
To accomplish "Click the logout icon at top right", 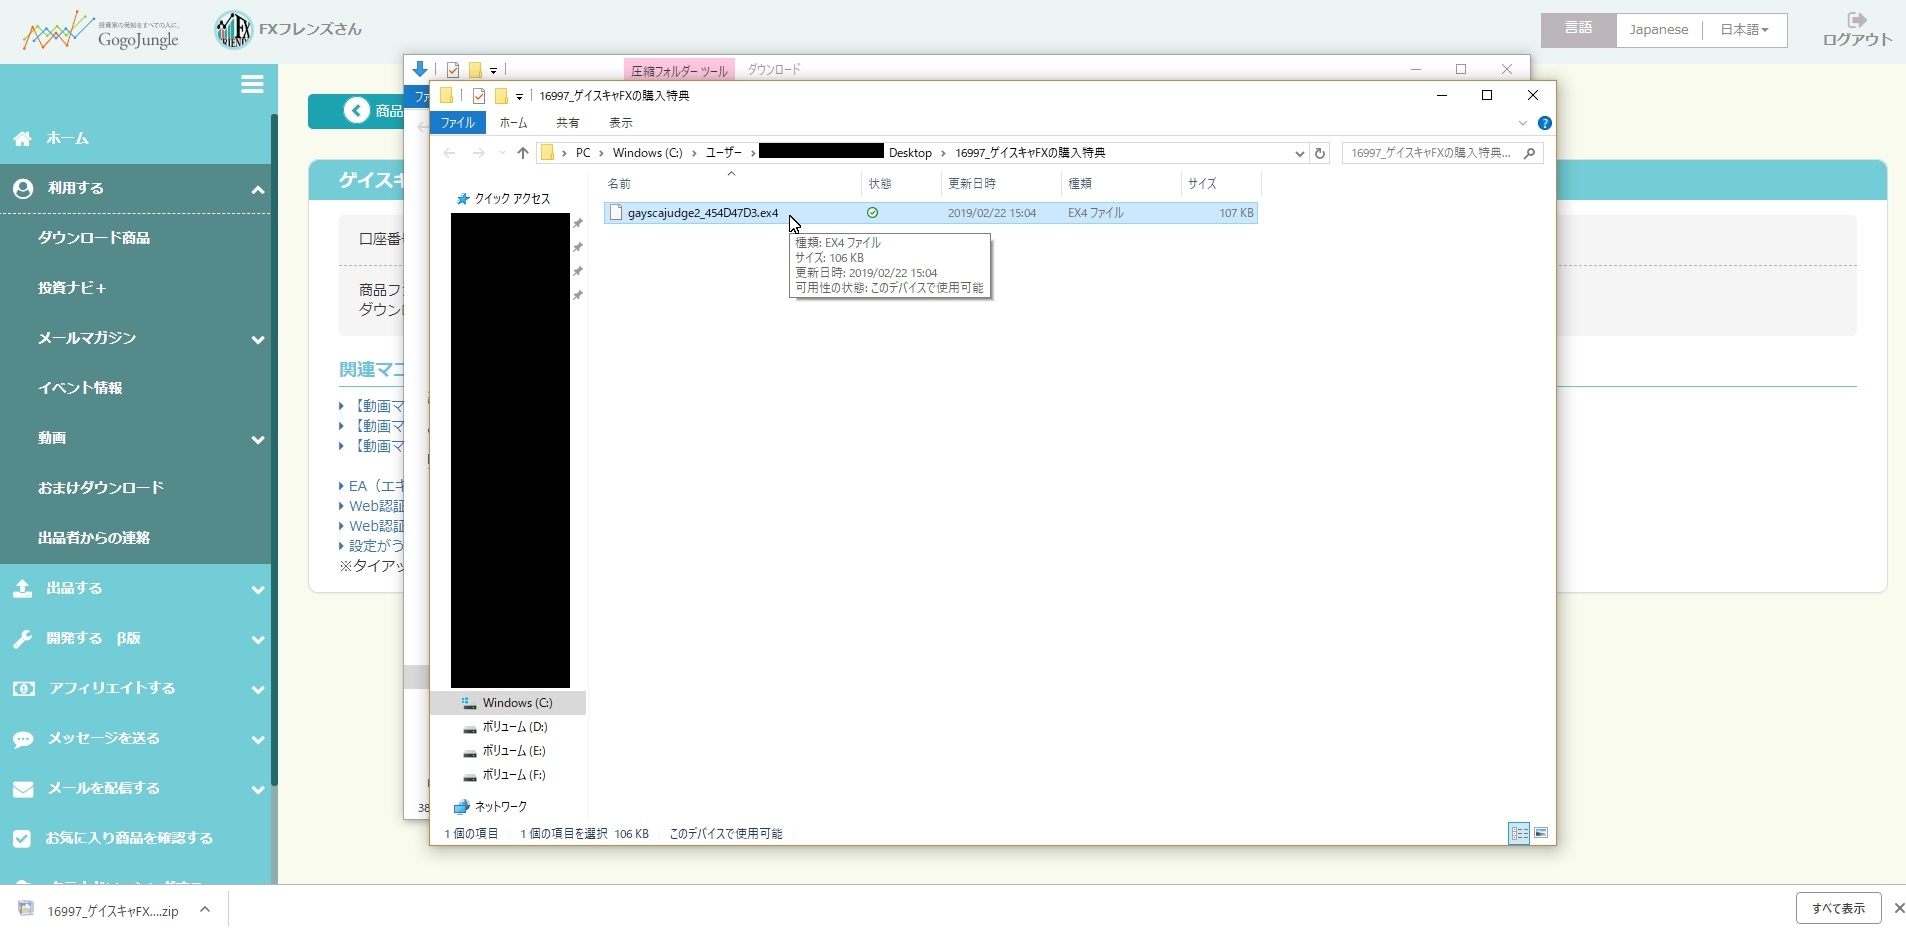I will pos(1856,29).
